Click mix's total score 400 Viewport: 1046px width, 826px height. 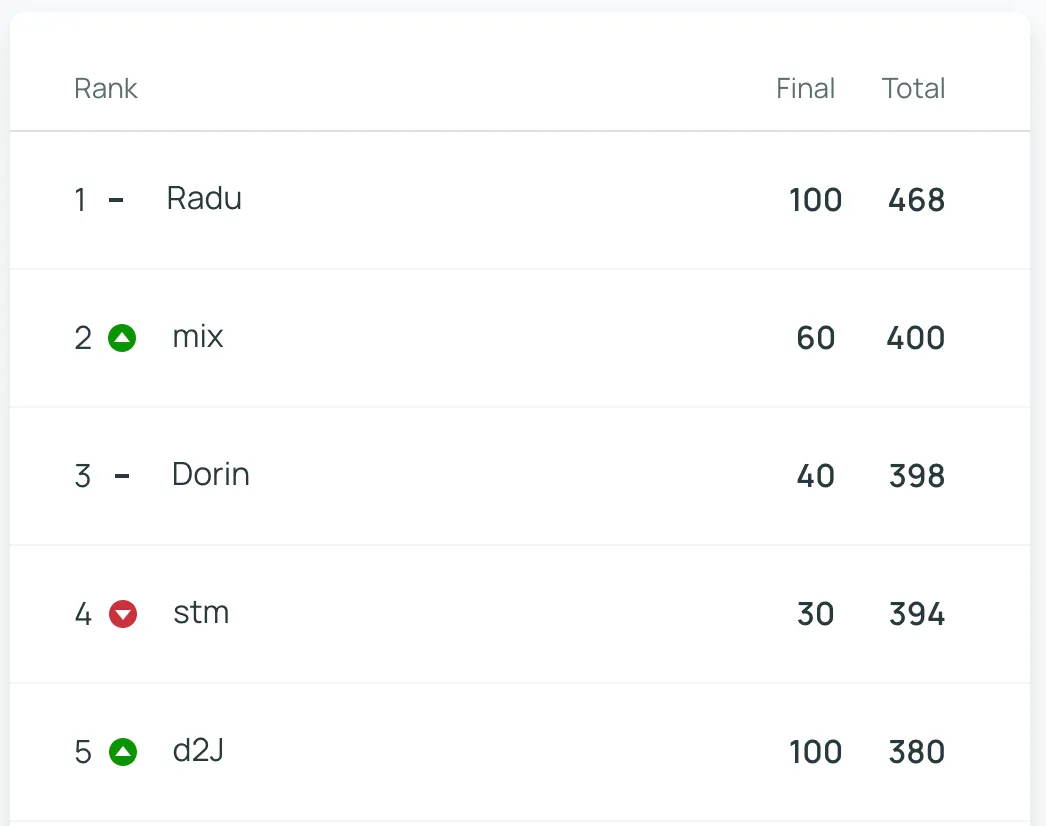[915, 338]
